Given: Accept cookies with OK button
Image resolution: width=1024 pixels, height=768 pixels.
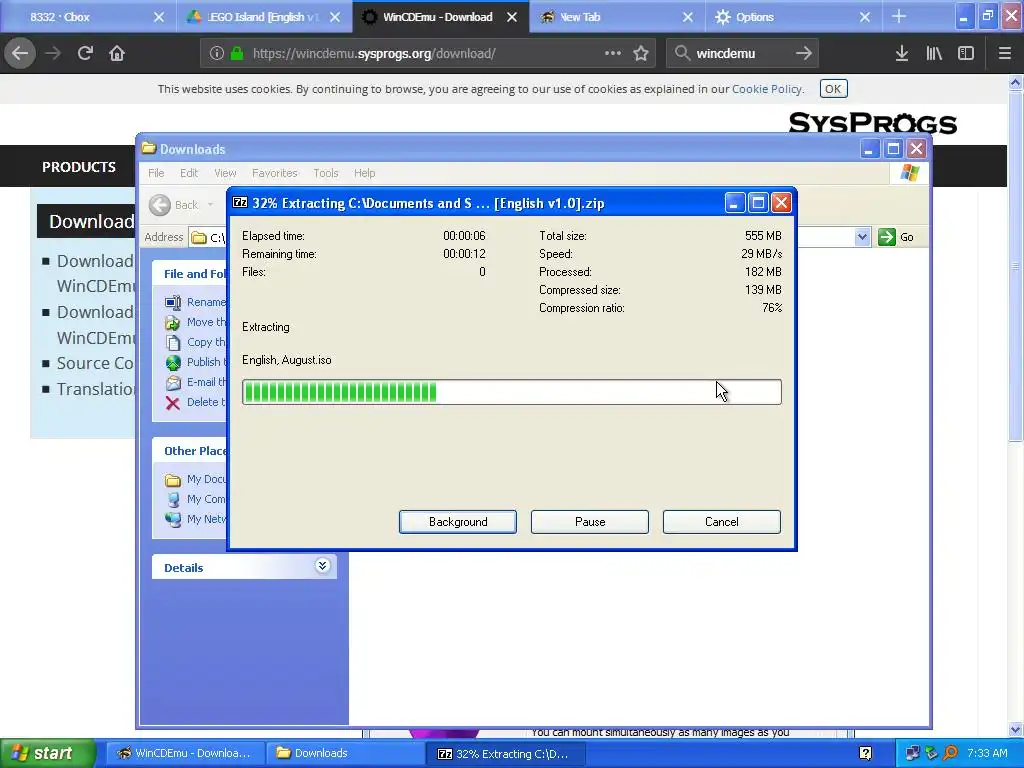Looking at the screenshot, I should pyautogui.click(x=833, y=89).
